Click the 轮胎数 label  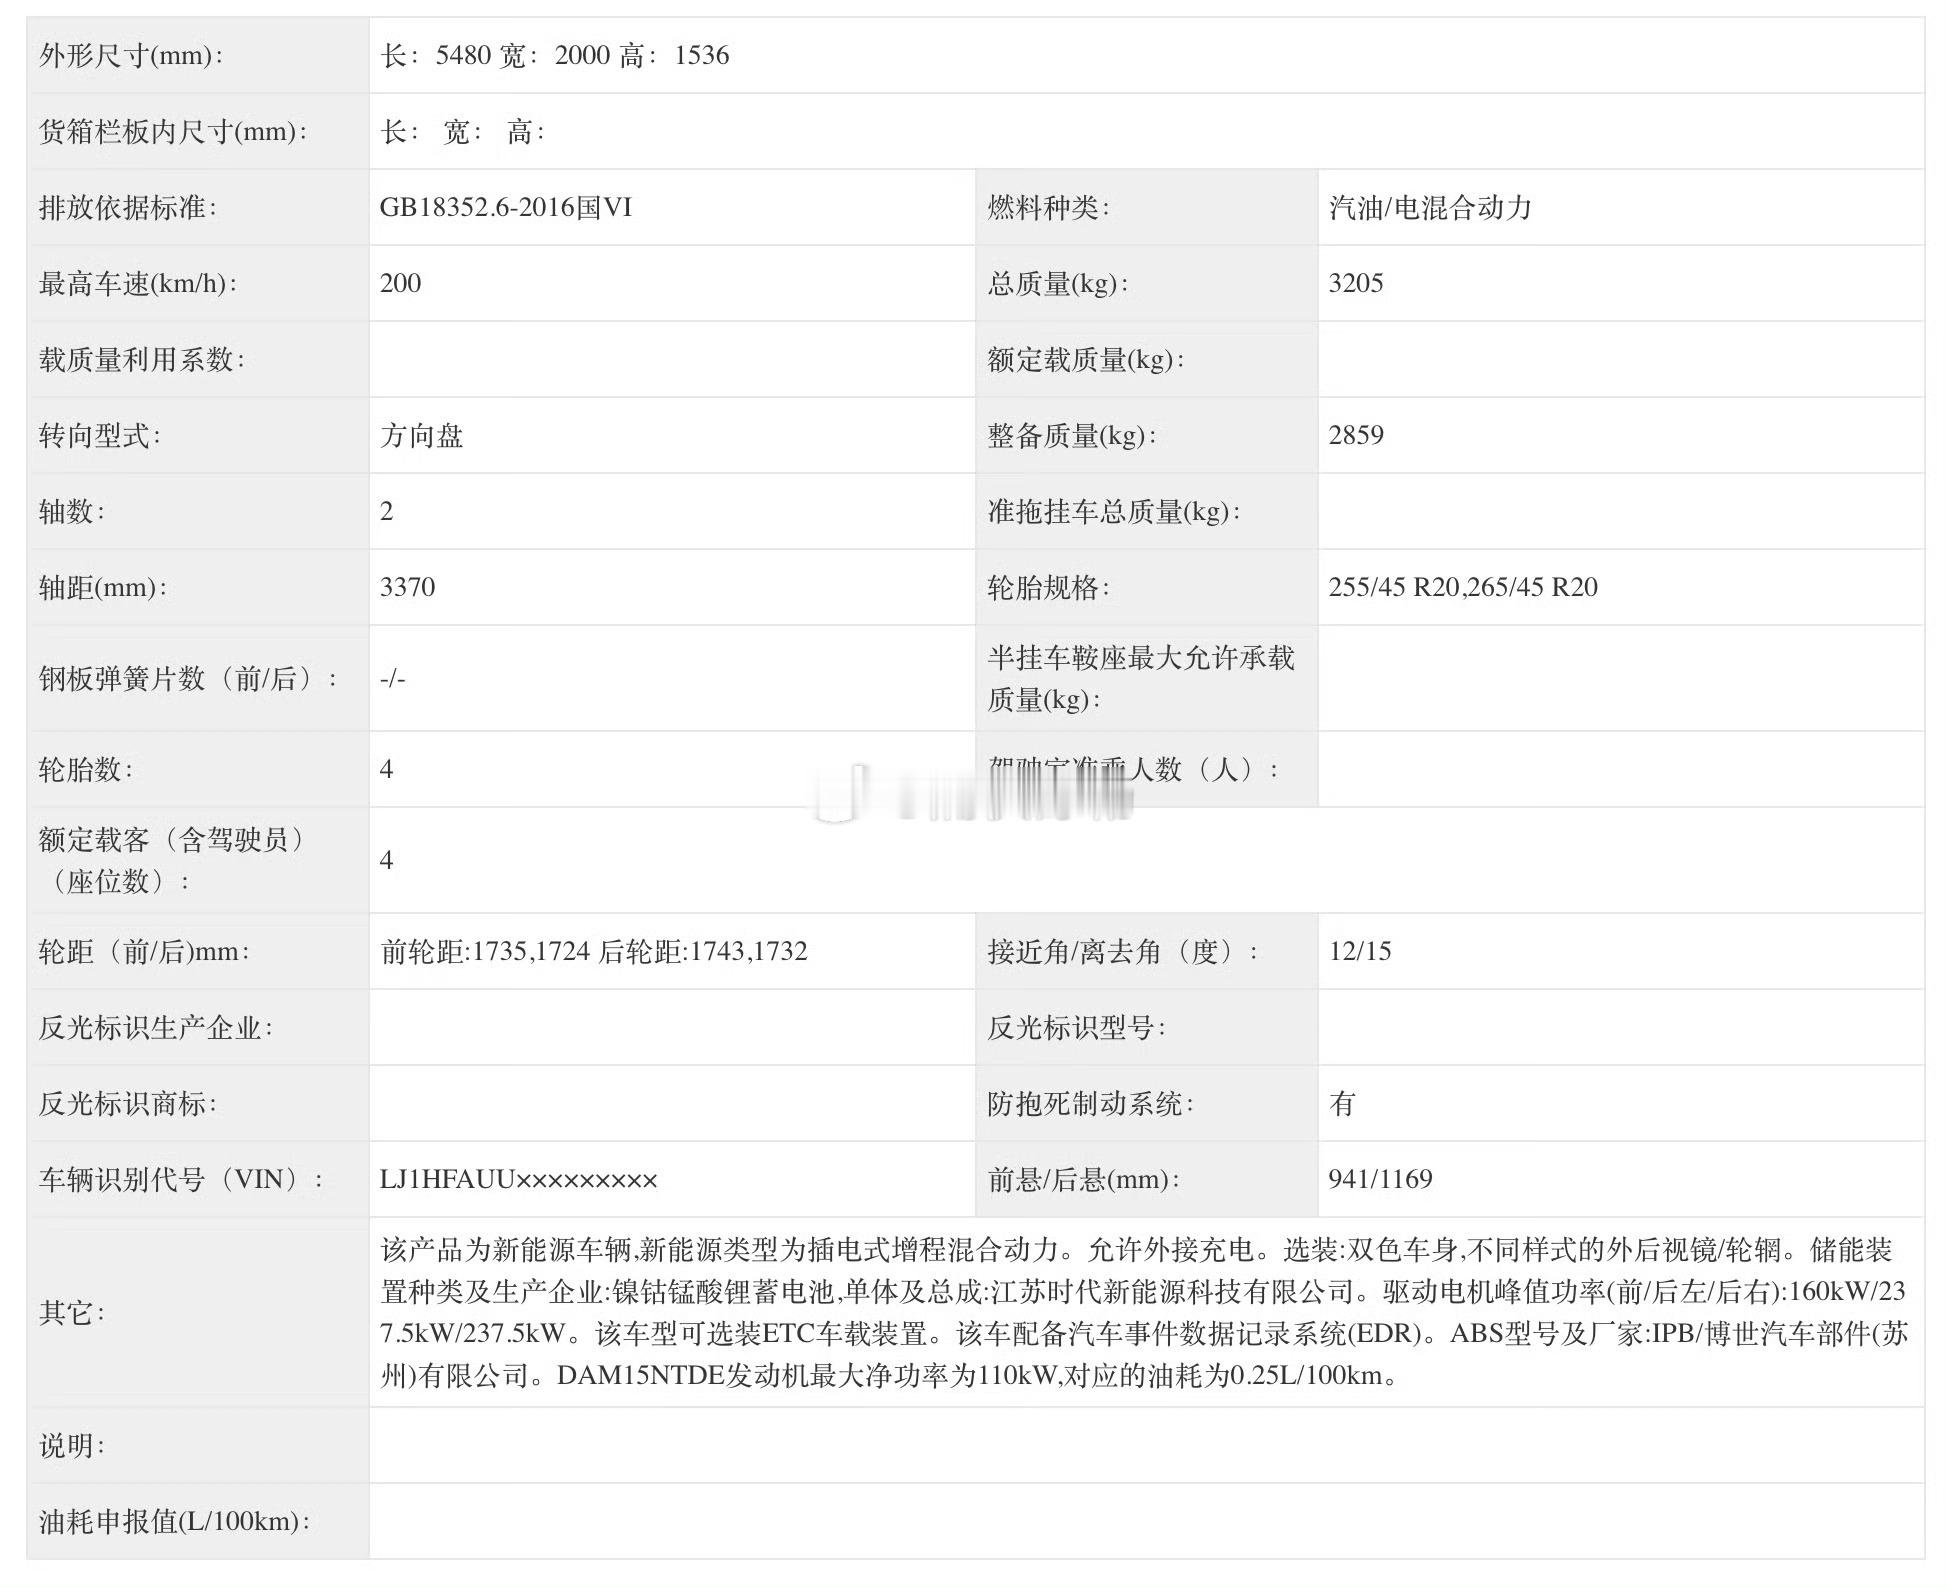tap(86, 769)
